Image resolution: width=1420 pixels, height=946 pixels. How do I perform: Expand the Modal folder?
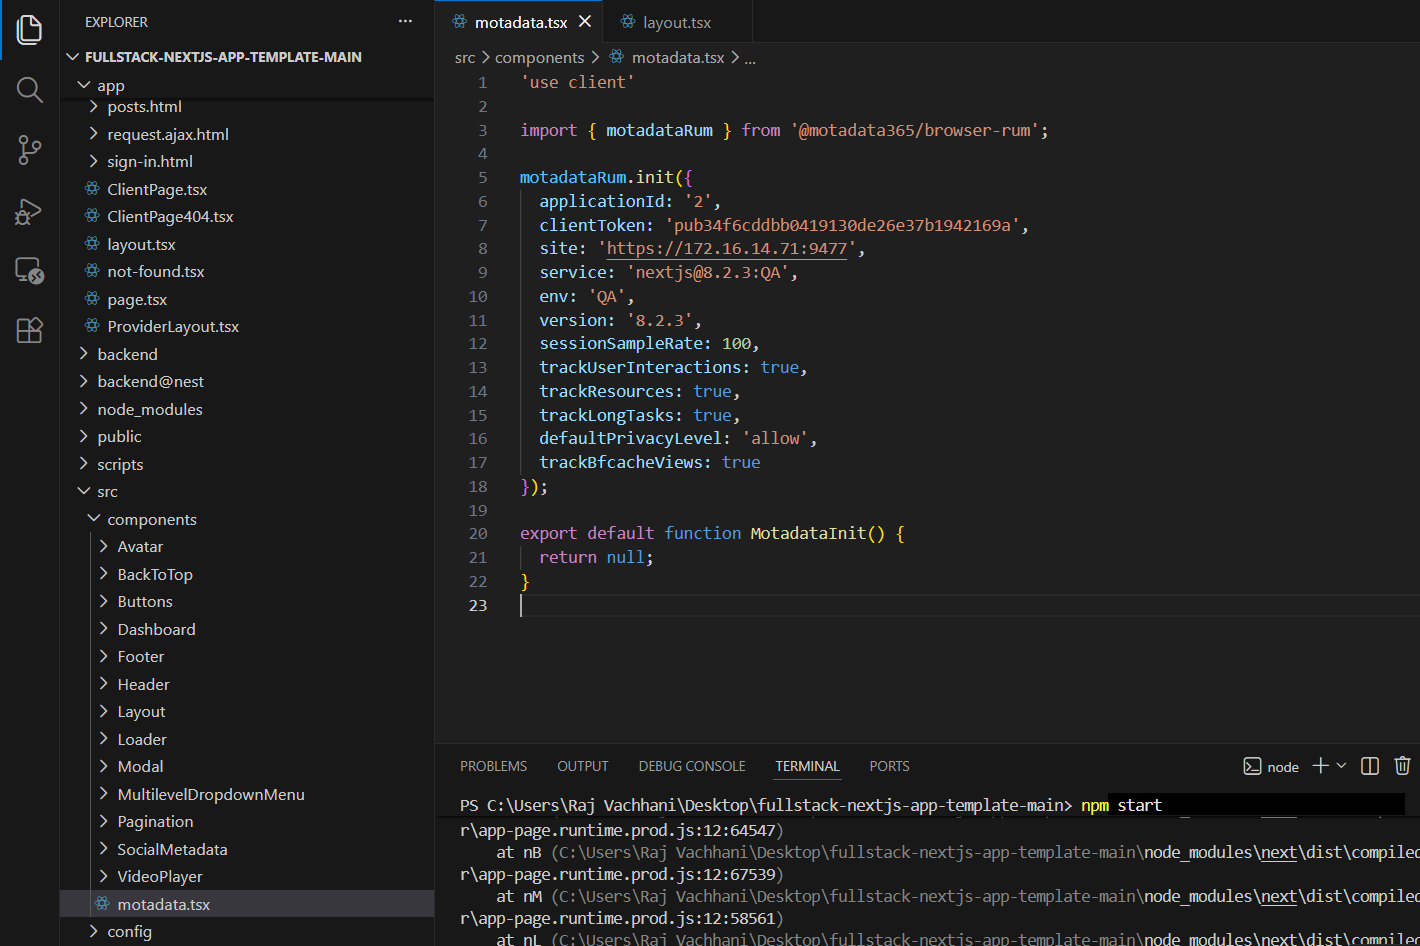[247, 766]
